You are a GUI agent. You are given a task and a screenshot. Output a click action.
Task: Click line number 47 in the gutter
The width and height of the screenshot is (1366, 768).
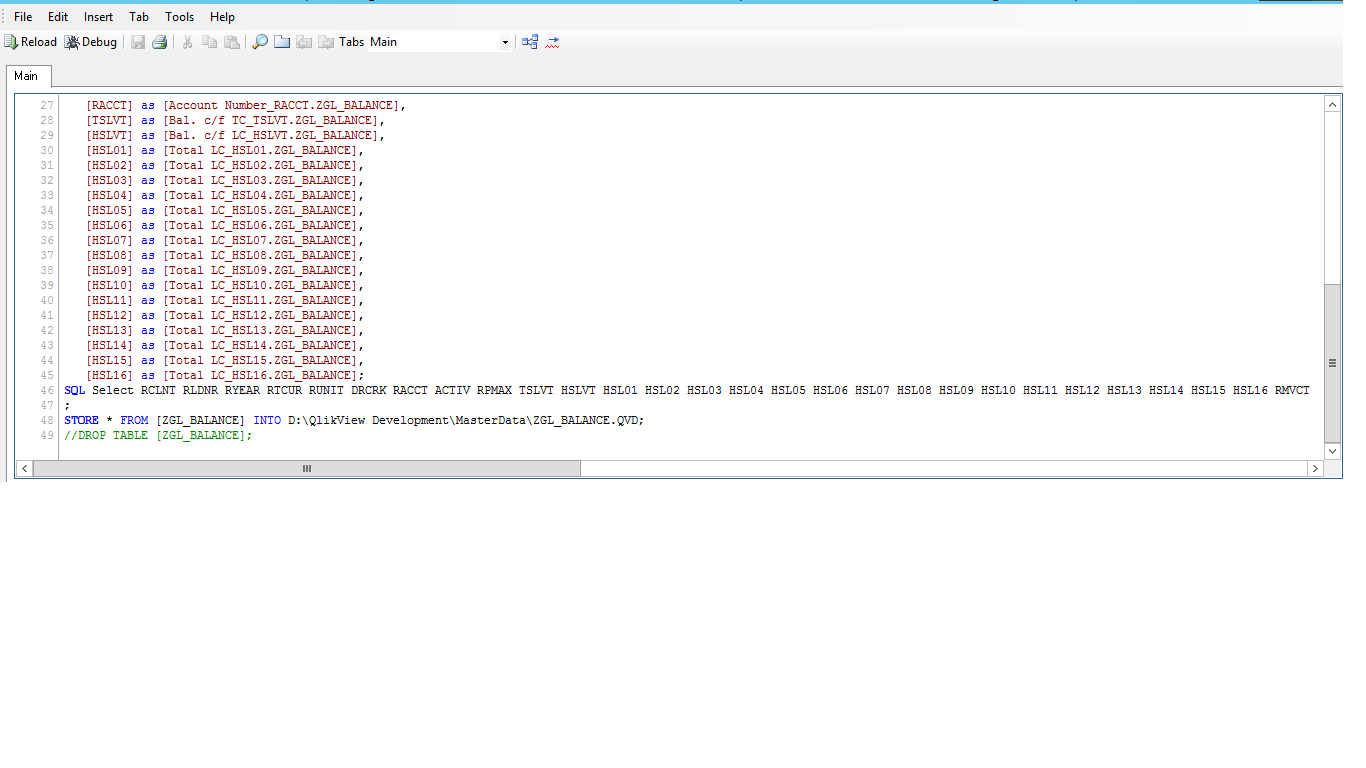click(47, 405)
